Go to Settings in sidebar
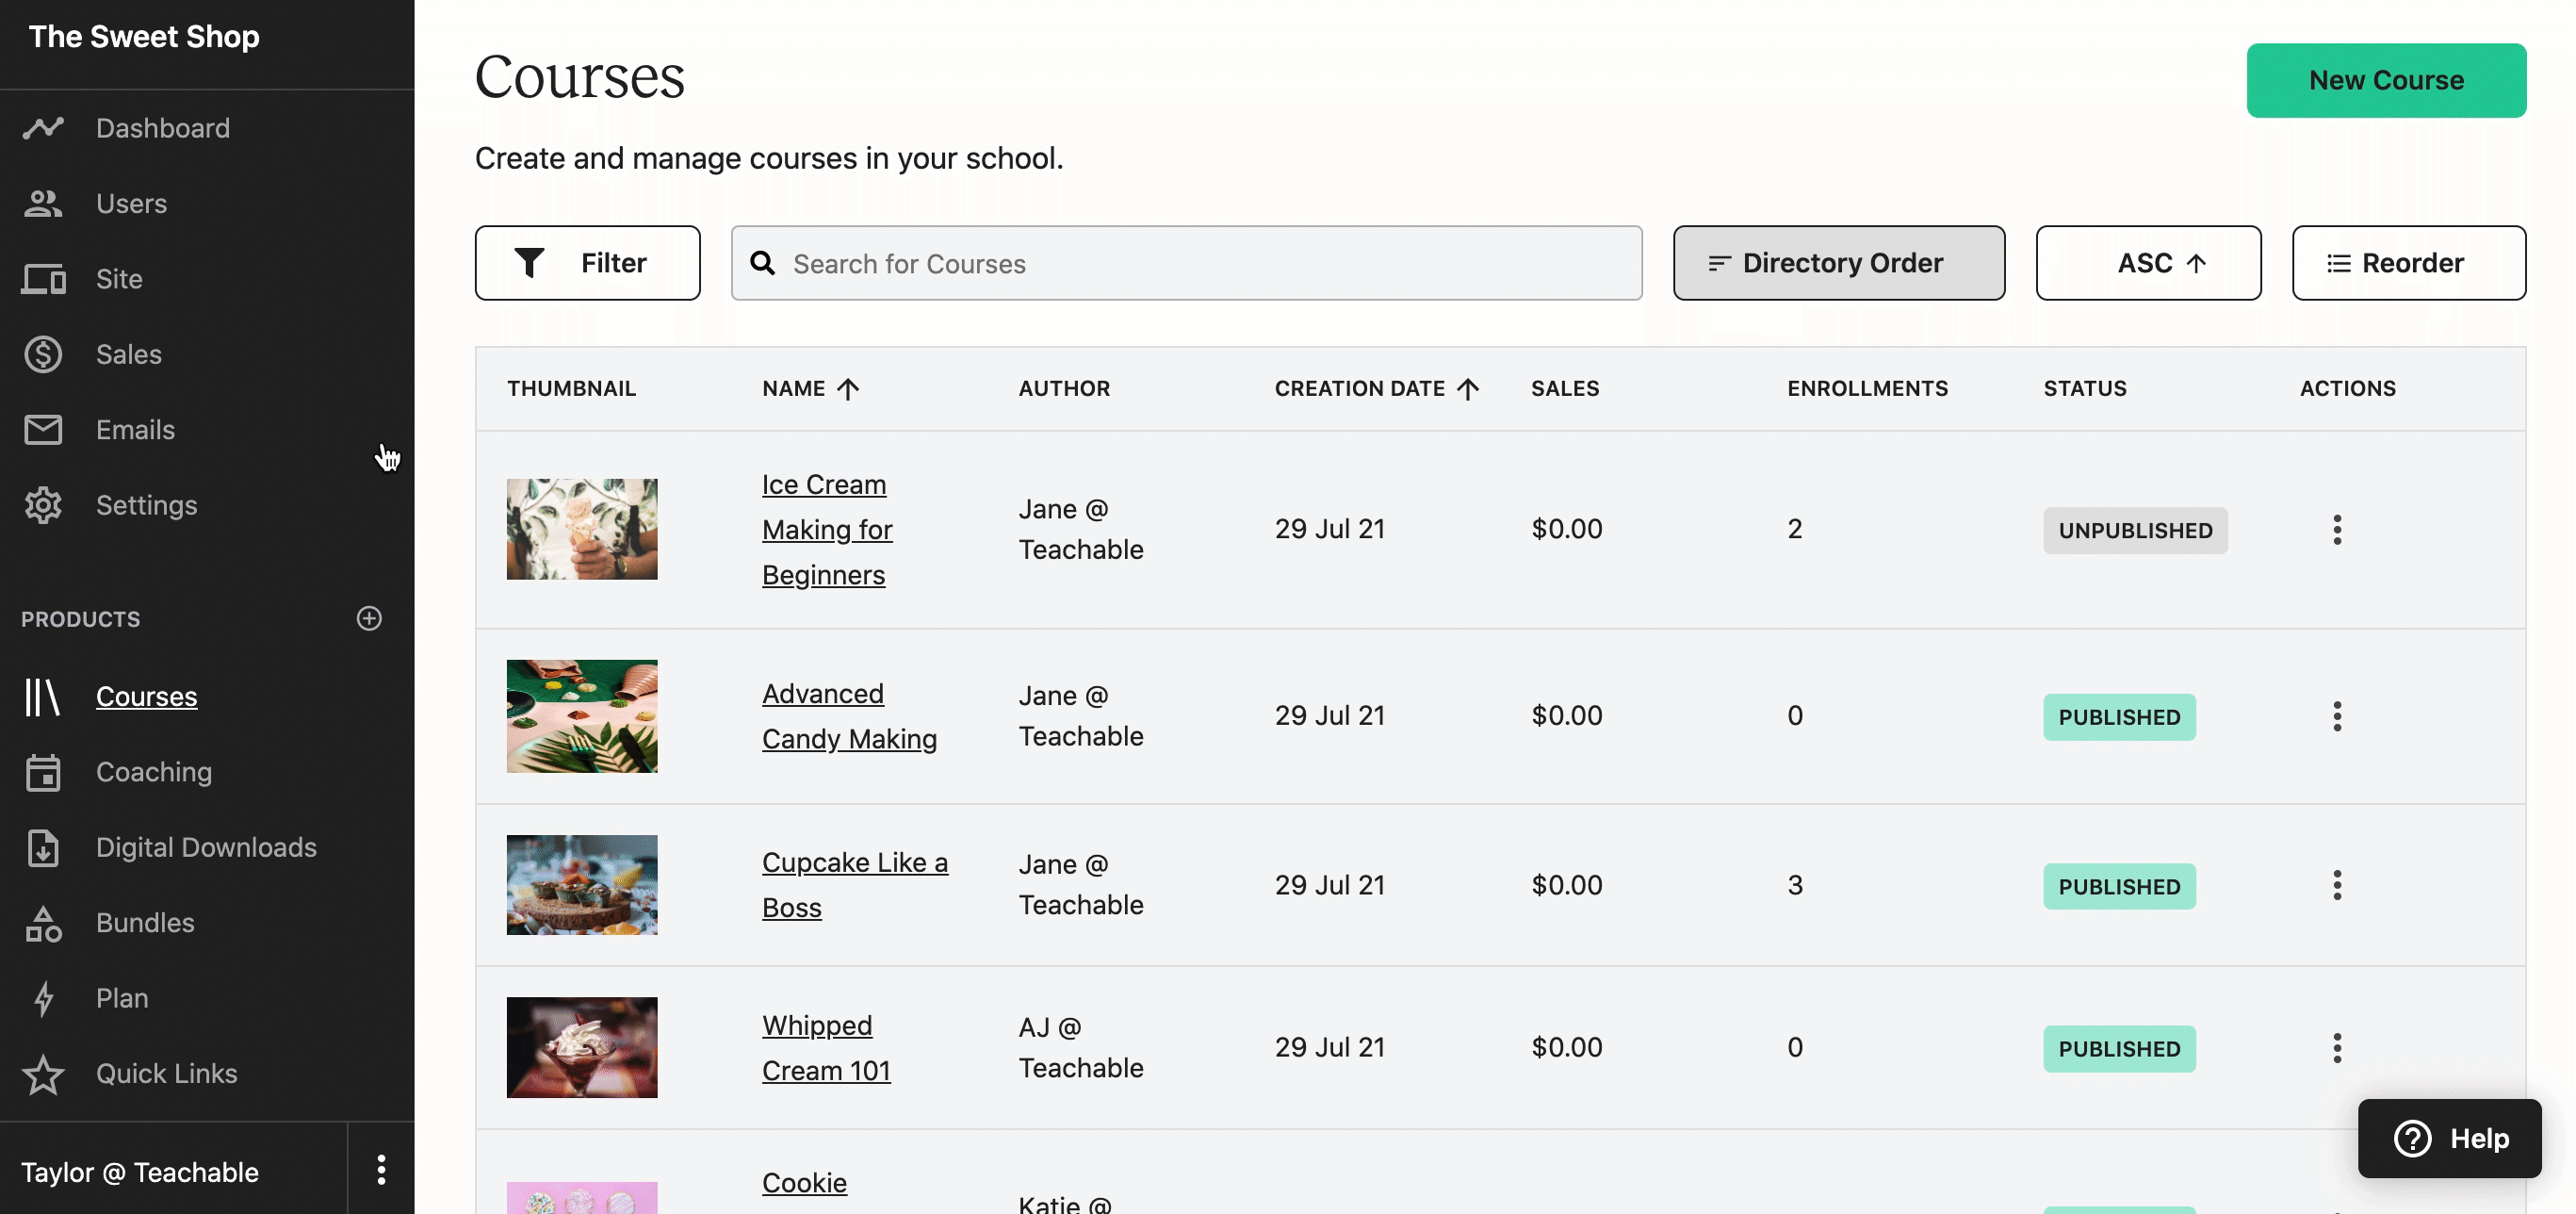 point(146,505)
